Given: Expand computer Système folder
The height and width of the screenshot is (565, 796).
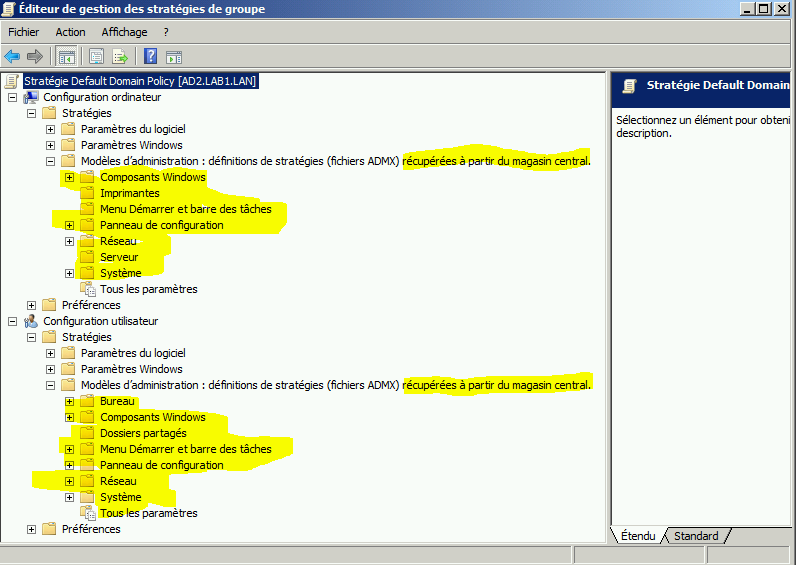Looking at the screenshot, I should coord(70,273).
